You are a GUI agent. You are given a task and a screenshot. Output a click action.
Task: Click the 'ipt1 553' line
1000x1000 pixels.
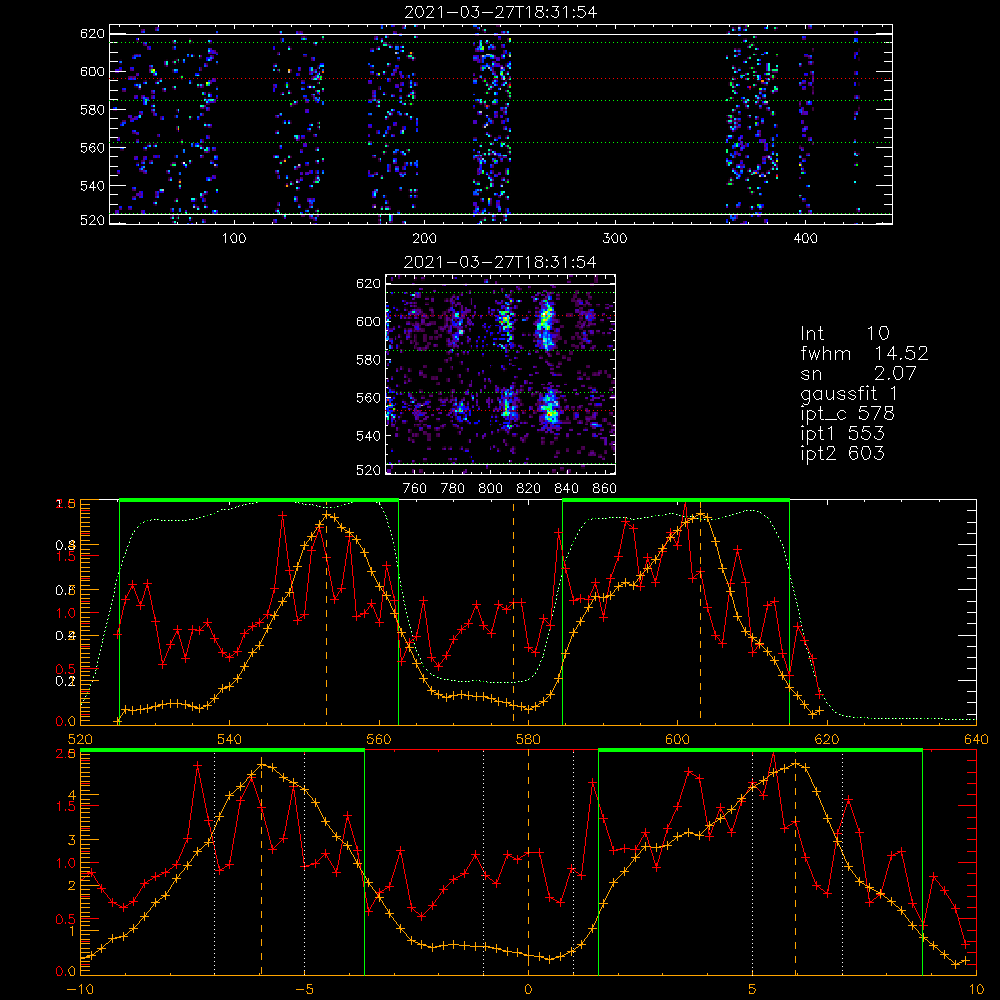tap(842, 434)
